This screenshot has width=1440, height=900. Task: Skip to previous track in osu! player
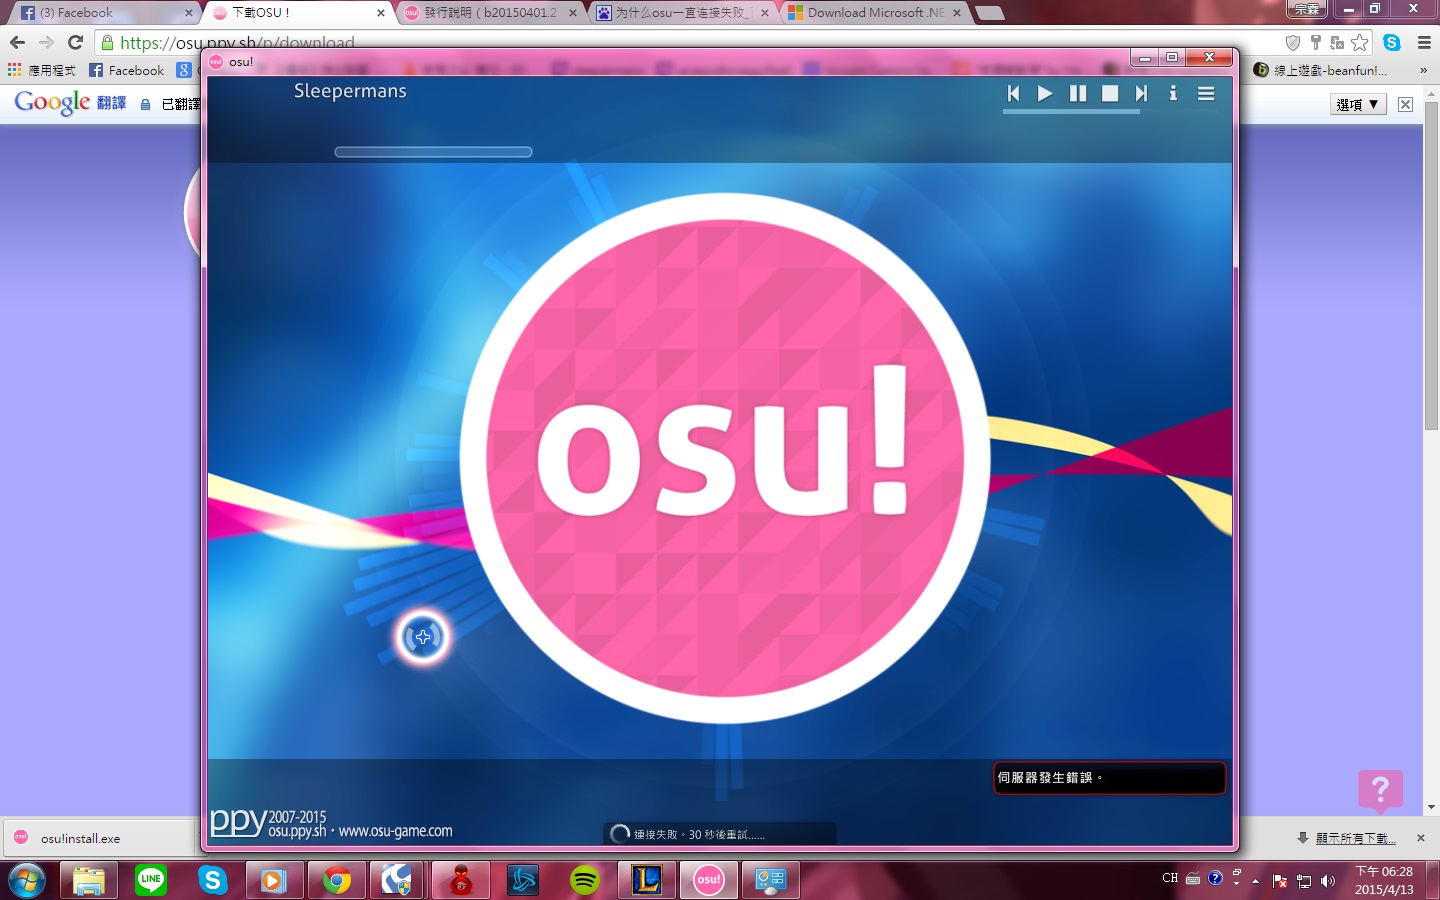click(x=1013, y=93)
